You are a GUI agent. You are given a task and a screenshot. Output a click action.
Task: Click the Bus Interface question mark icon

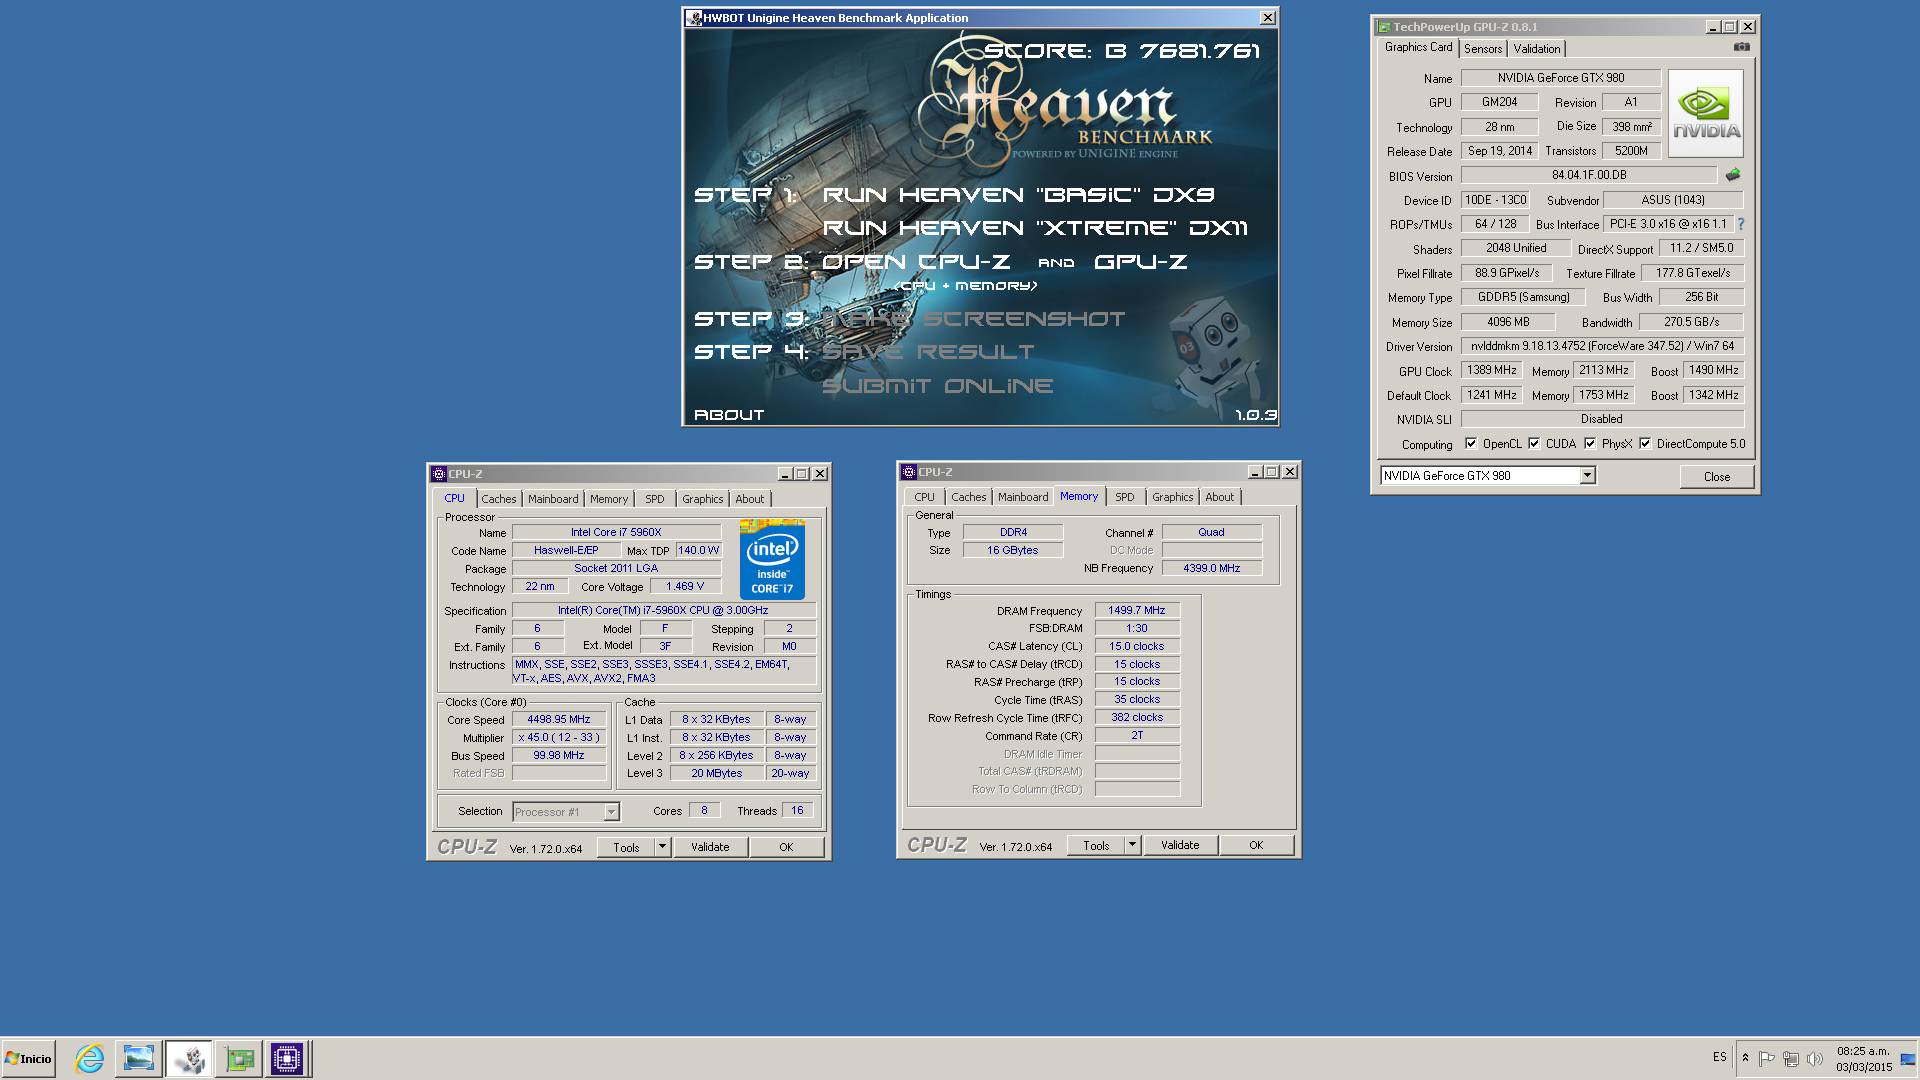click(x=1741, y=224)
